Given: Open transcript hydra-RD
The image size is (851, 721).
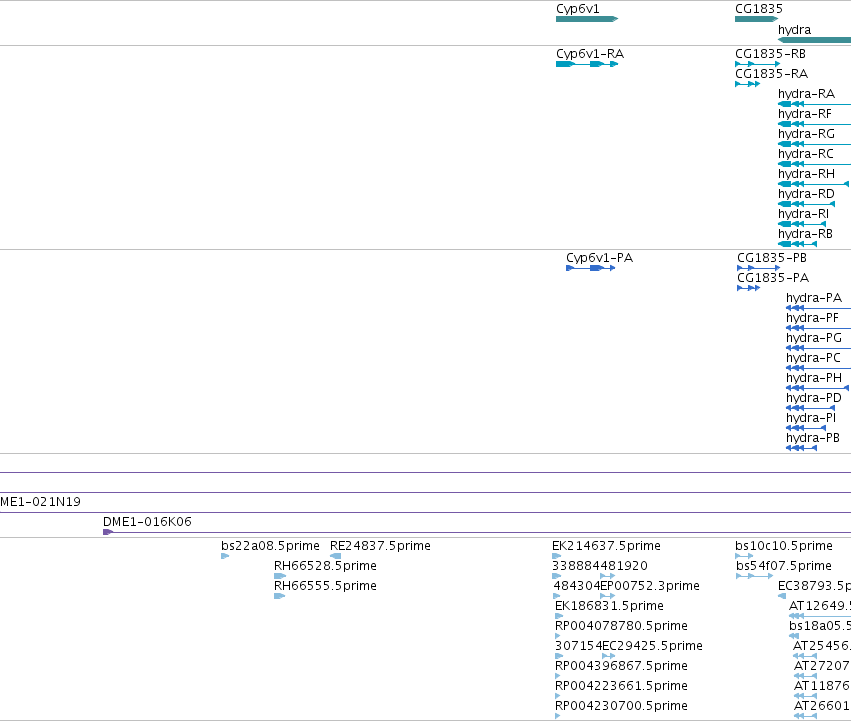Looking at the screenshot, I should 806,194.
